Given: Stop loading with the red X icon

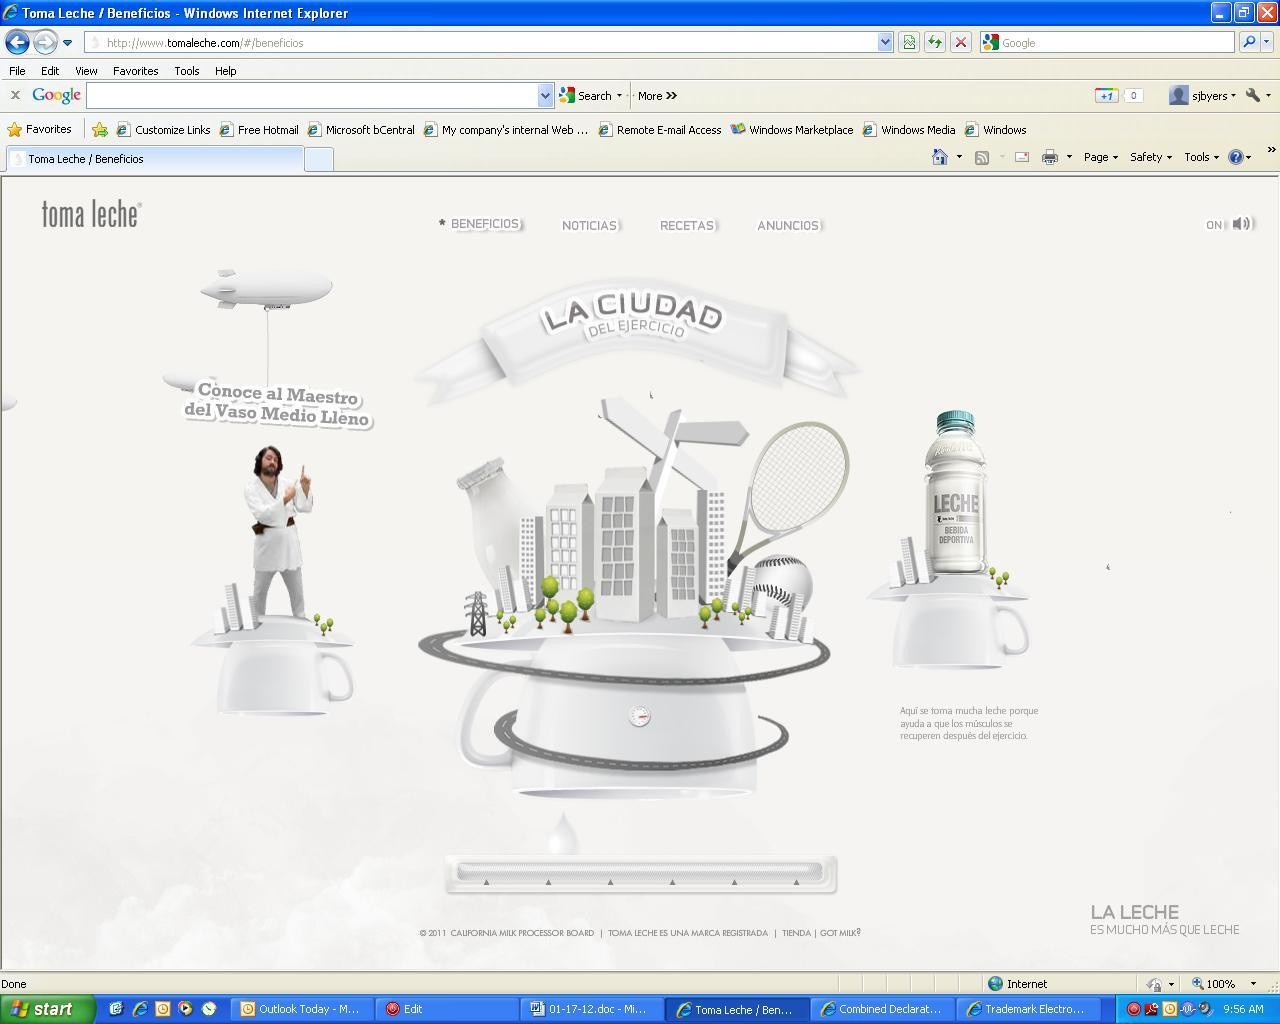Looking at the screenshot, I should pyautogui.click(x=961, y=42).
